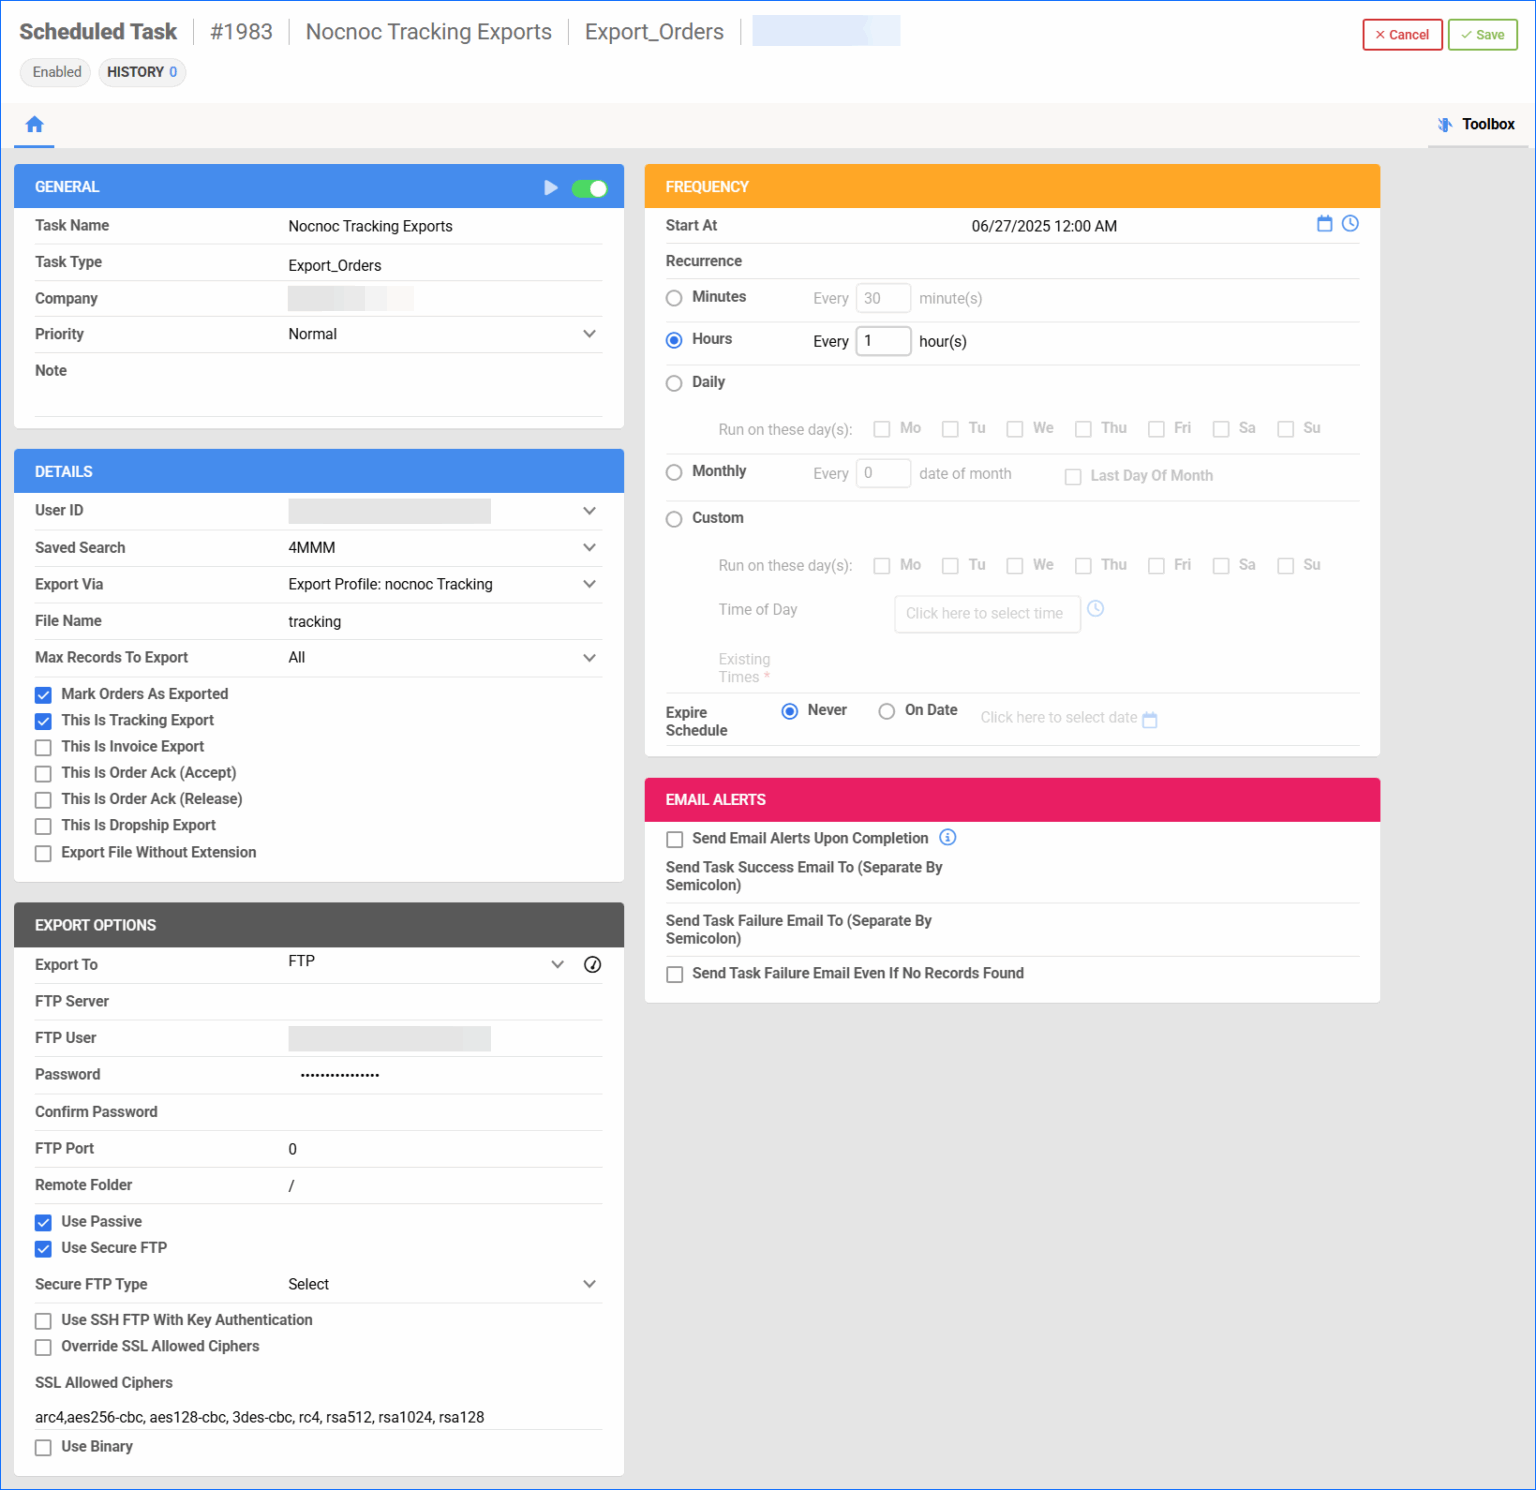Switch to the Home tab
The height and width of the screenshot is (1490, 1536).
pos(34,124)
